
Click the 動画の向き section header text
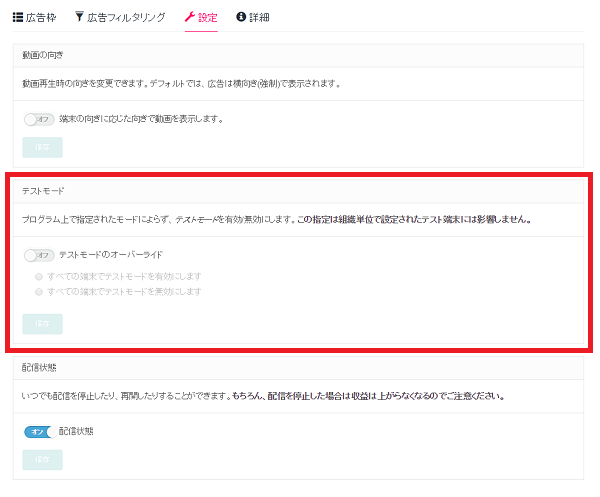[42, 55]
